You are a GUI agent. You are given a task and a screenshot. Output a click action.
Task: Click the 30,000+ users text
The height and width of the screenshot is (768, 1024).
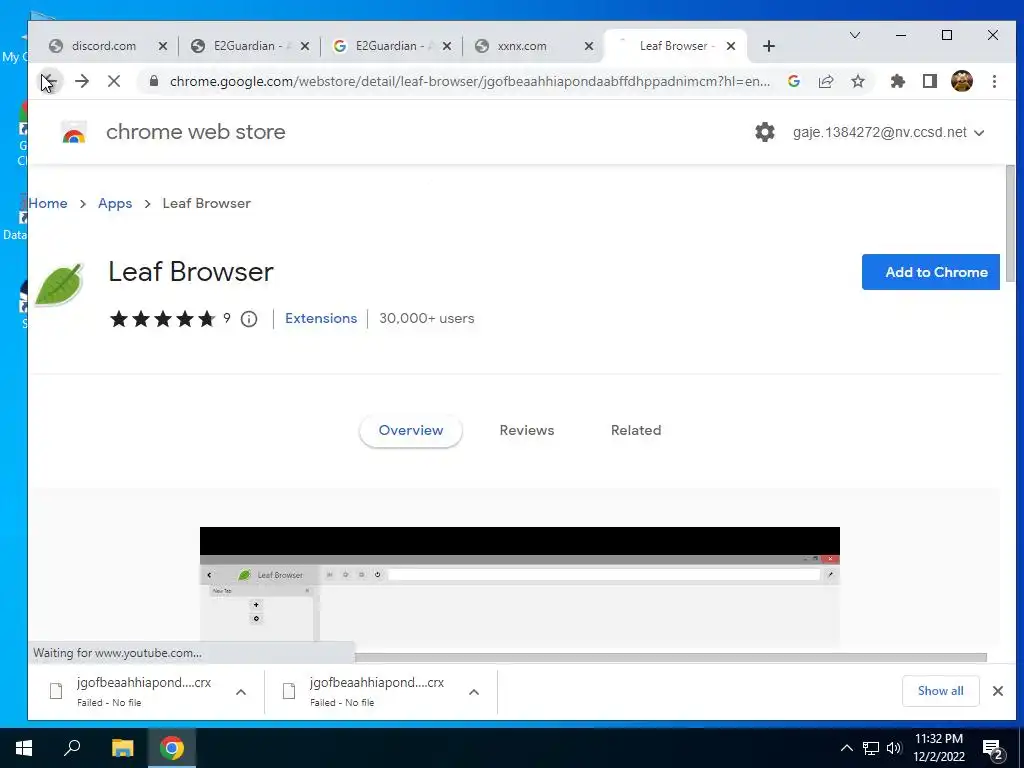(426, 319)
